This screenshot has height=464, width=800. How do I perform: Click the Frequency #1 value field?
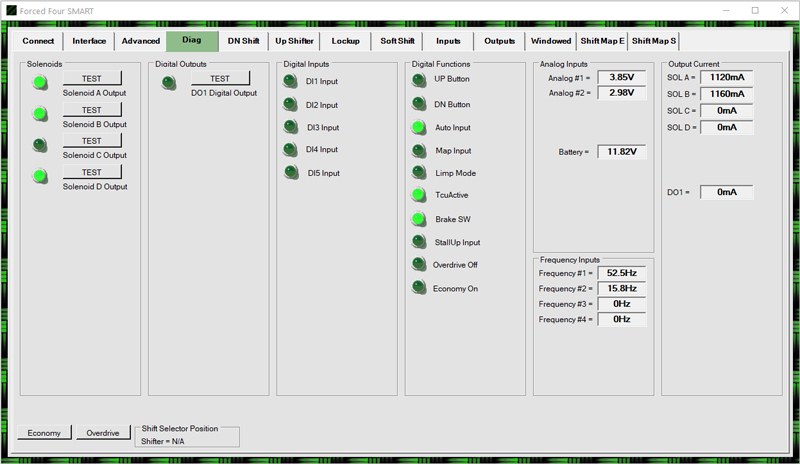point(621,273)
